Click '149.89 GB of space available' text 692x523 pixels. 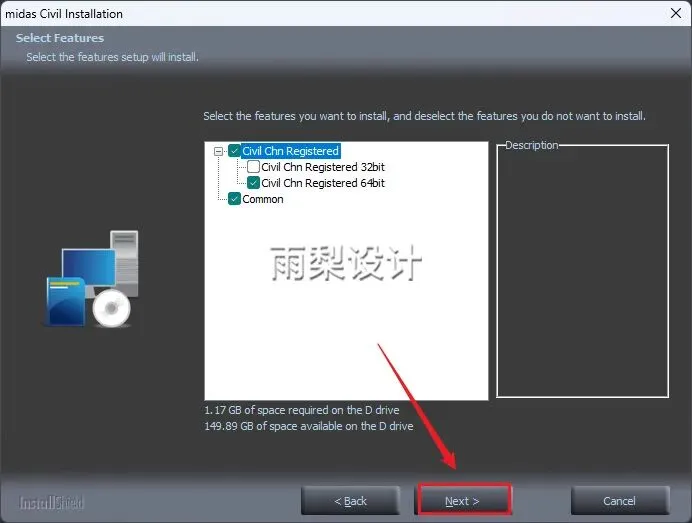coord(308,426)
